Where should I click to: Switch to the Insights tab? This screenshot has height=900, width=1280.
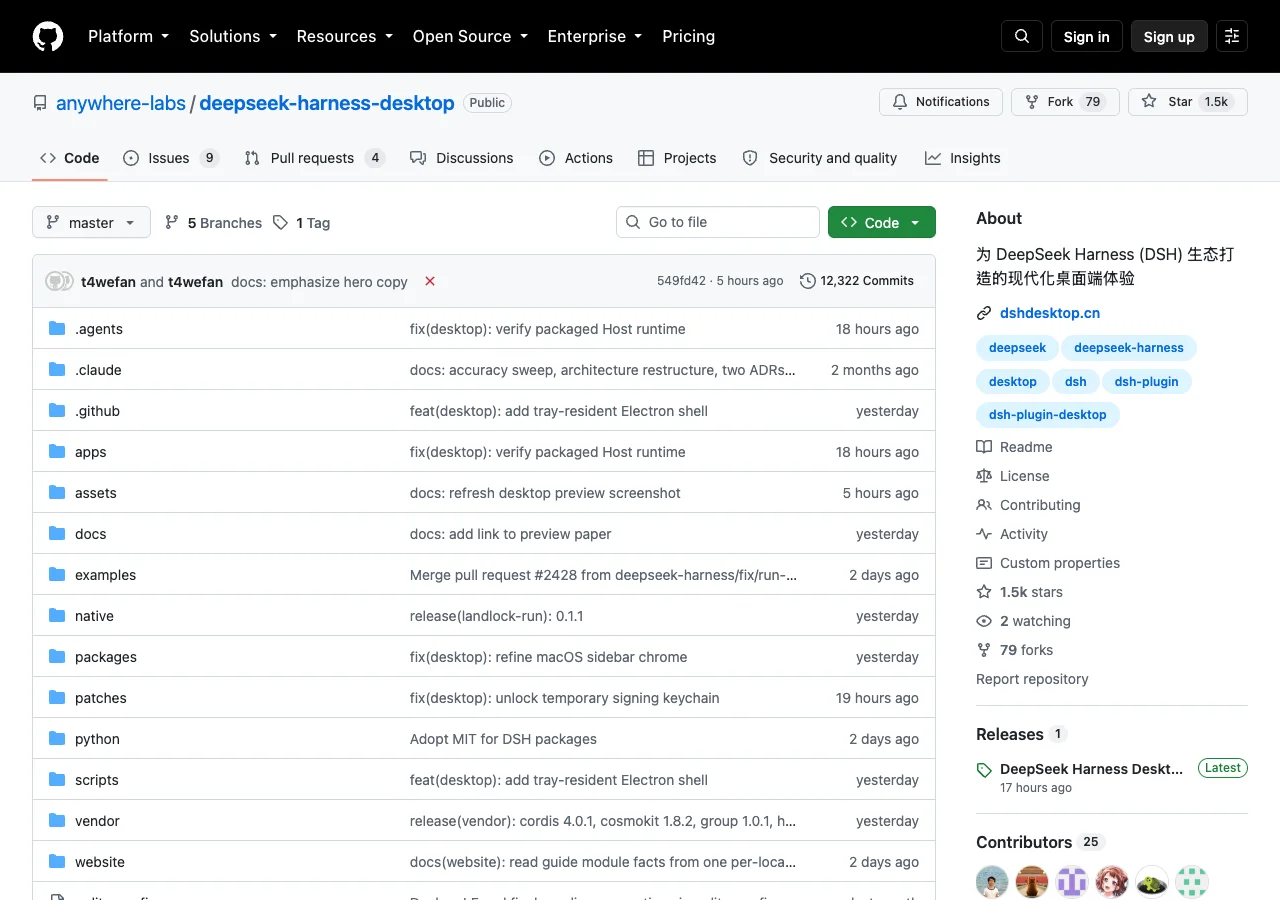pyautogui.click(x=962, y=158)
